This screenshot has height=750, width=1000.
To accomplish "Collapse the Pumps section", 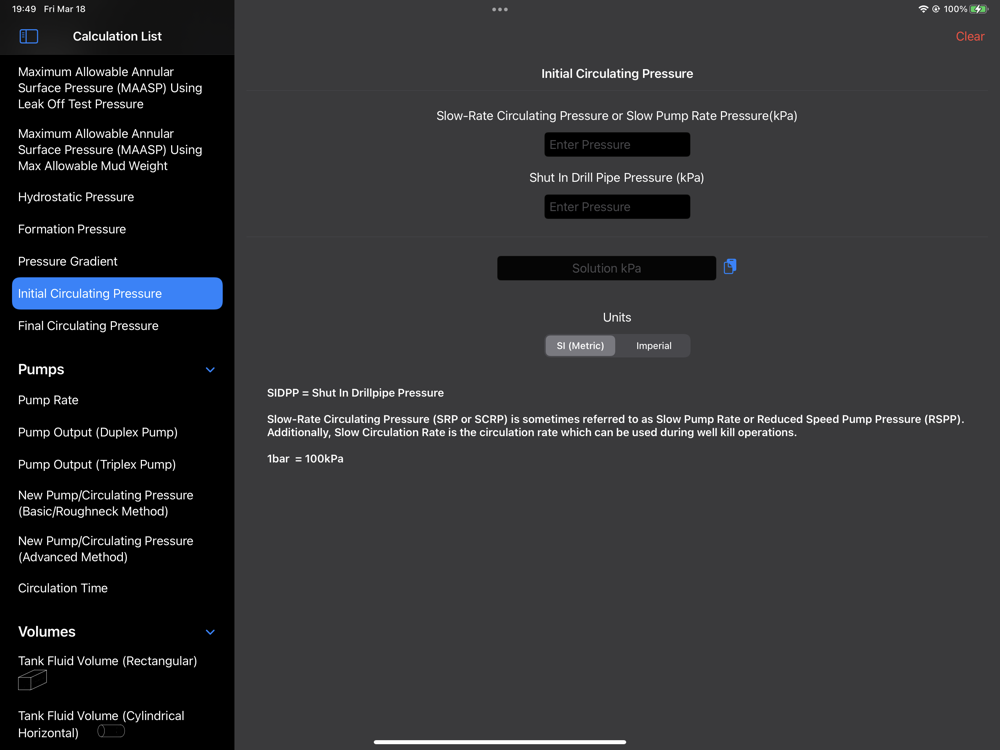I will point(210,370).
